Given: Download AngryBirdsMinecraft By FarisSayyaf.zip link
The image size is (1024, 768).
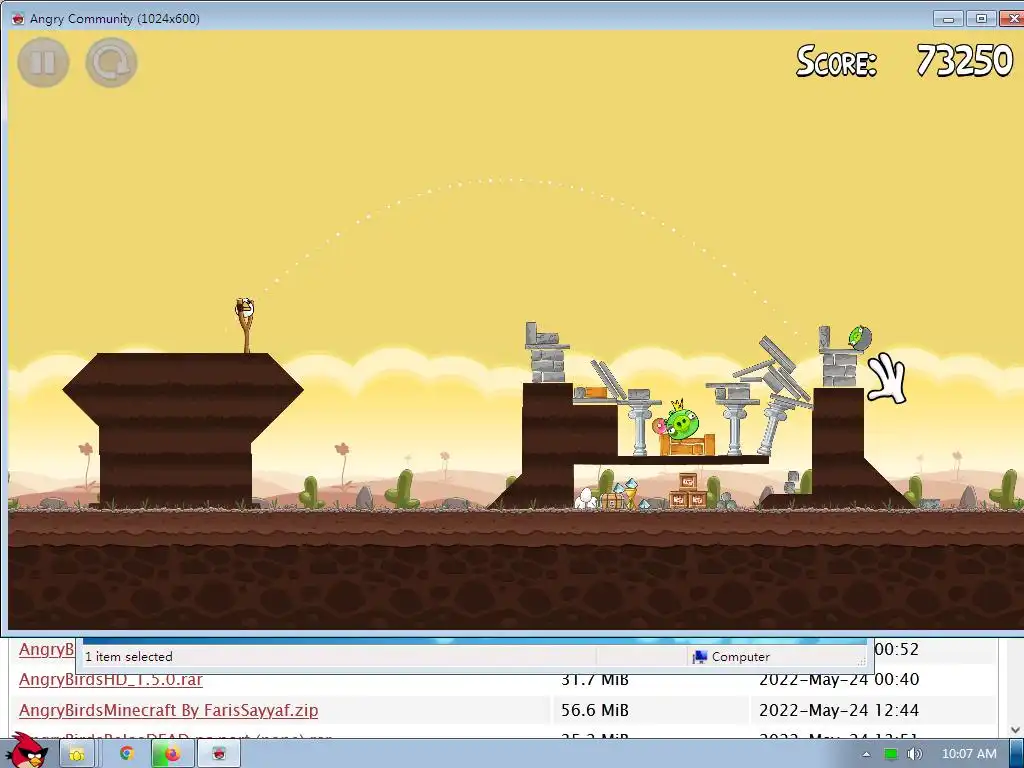Looking at the screenshot, I should [168, 710].
